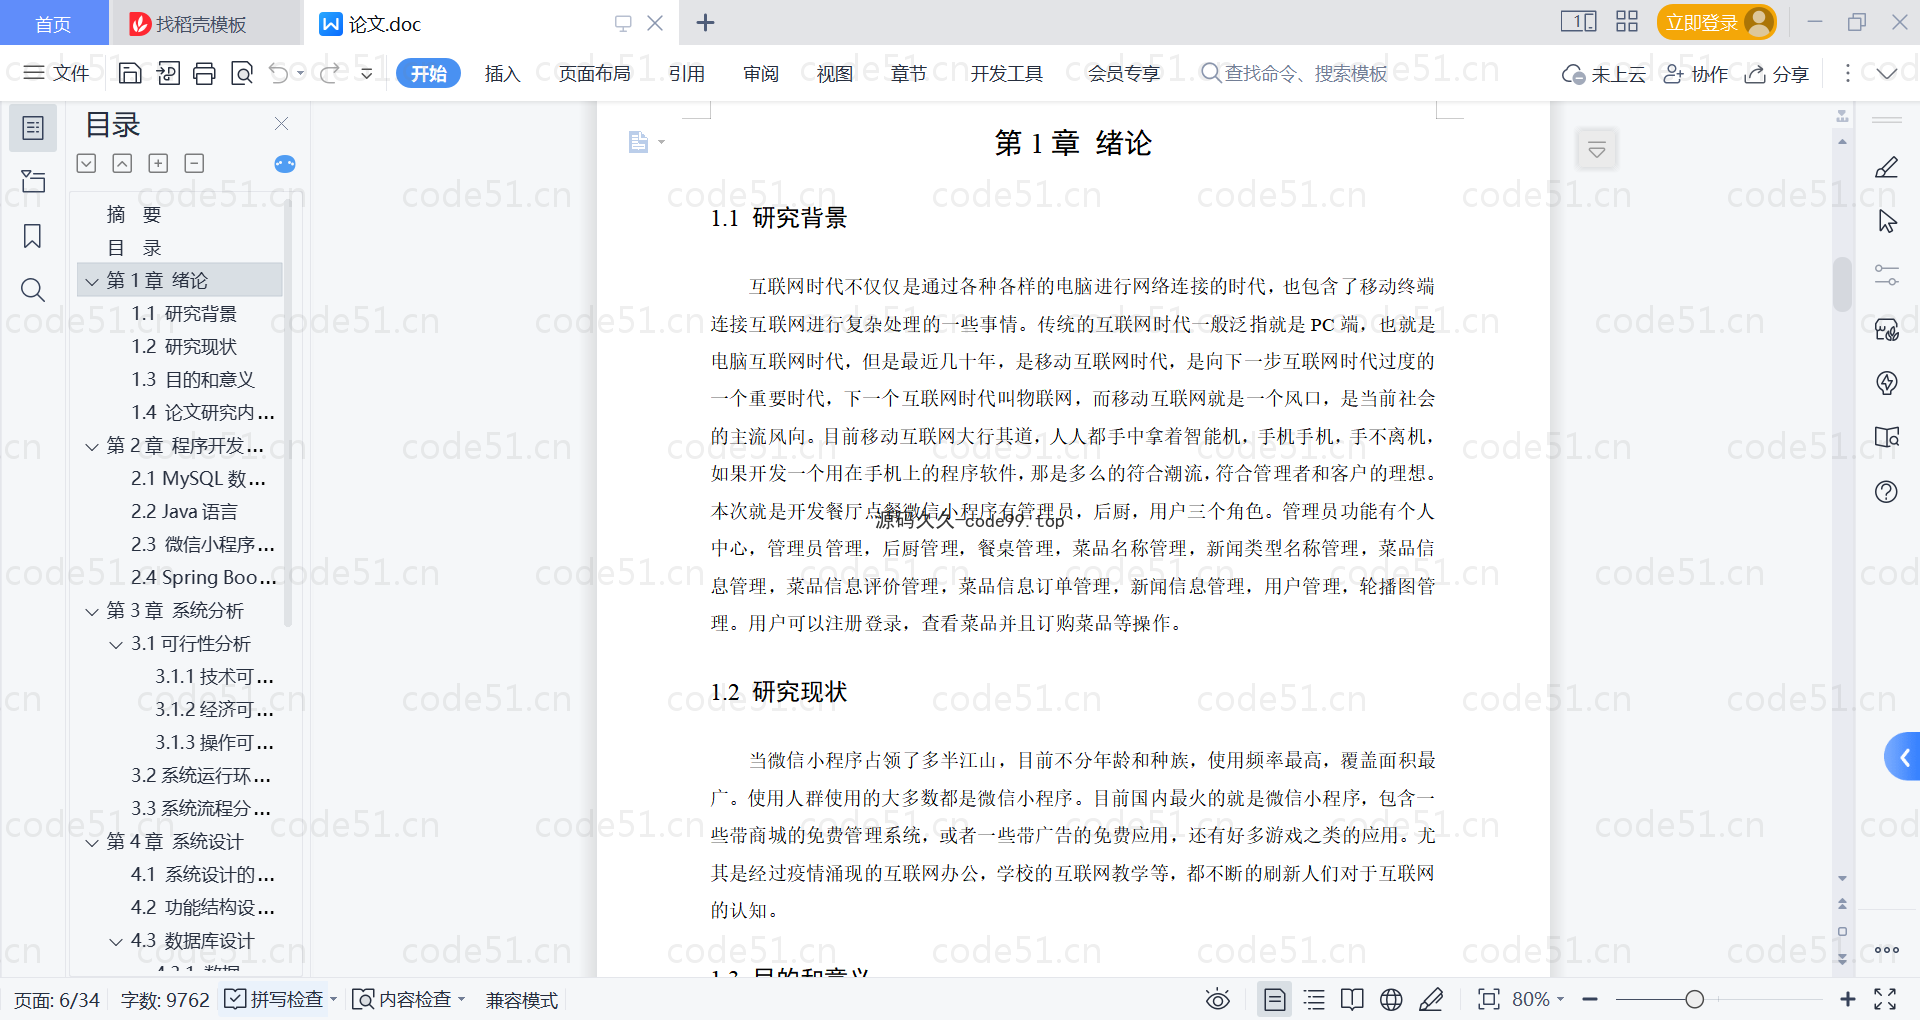
Task: Collapse 第1章 绪论 tree node
Action: pyautogui.click(x=92, y=281)
